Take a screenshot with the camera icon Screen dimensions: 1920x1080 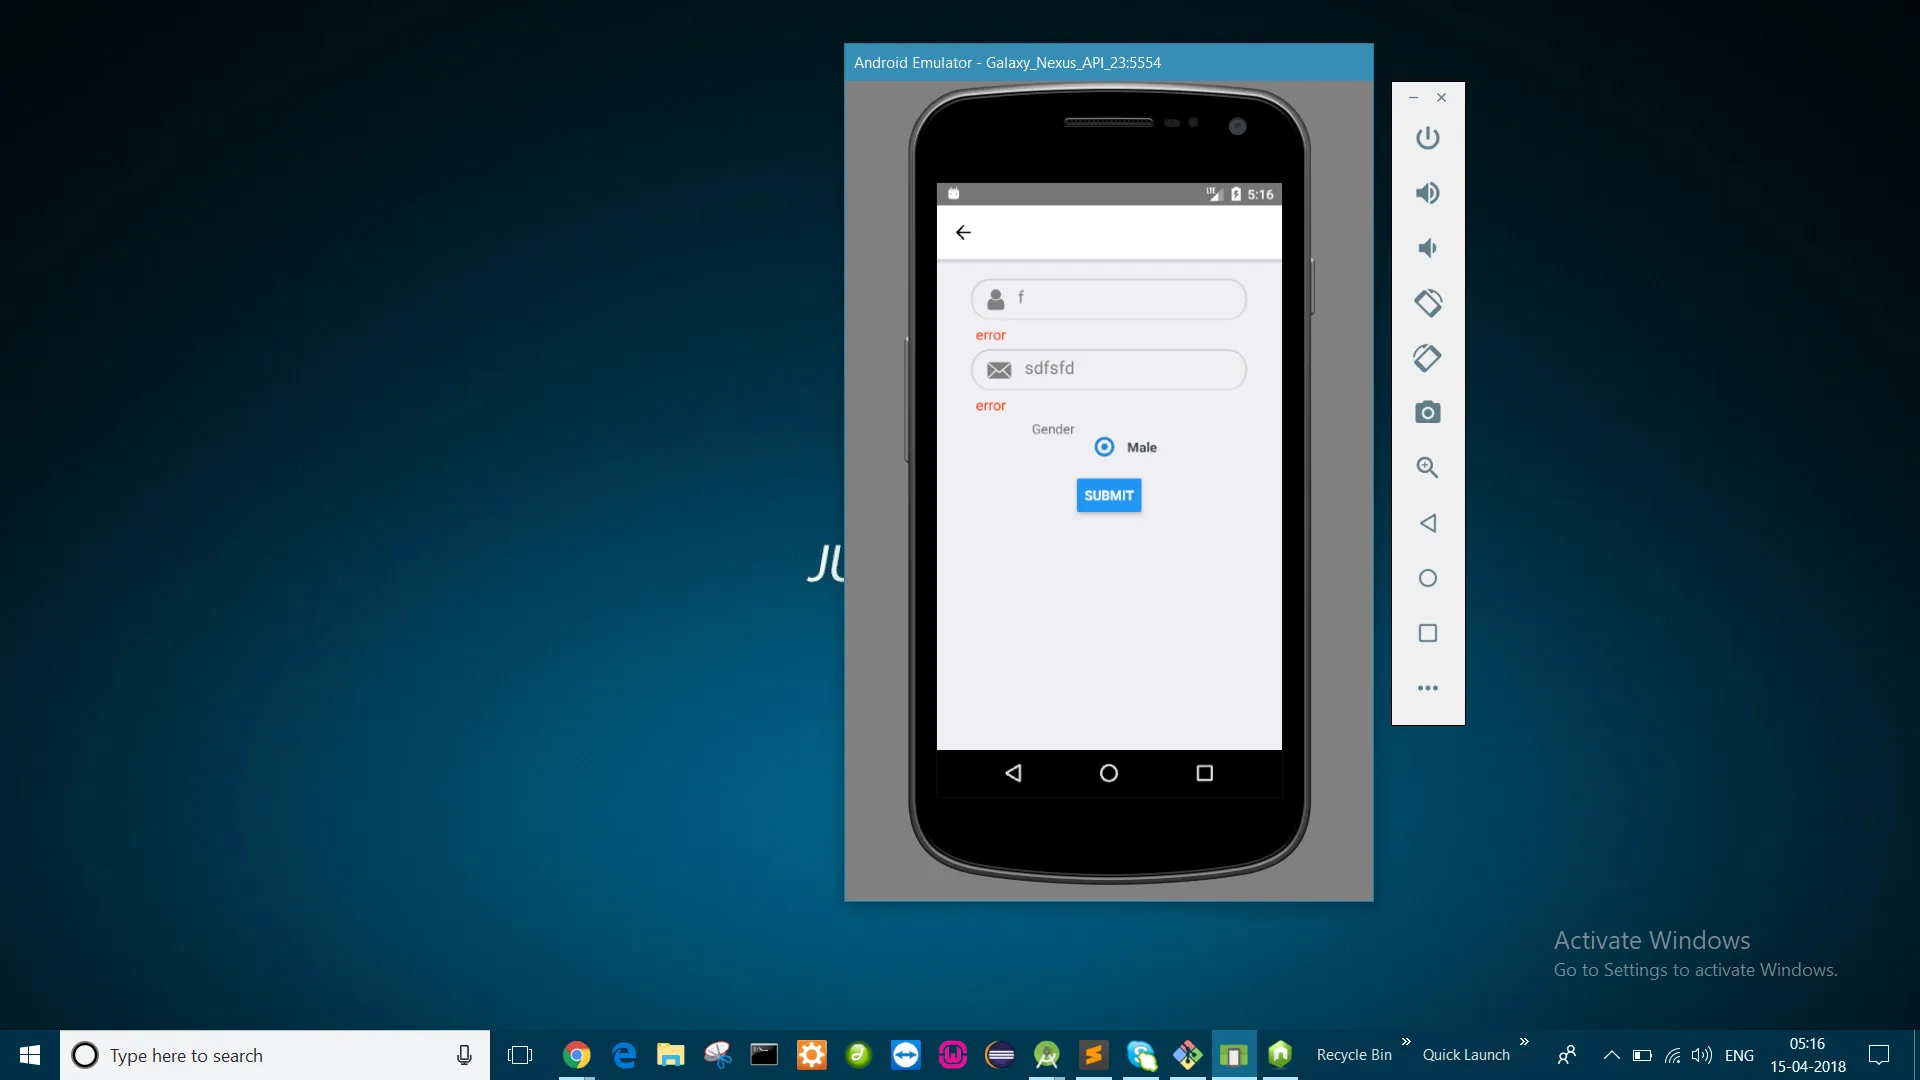[1427, 413]
